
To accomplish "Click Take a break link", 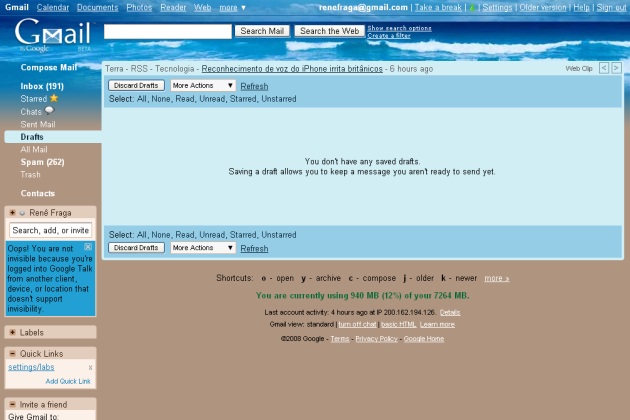I will pyautogui.click(x=438, y=7).
